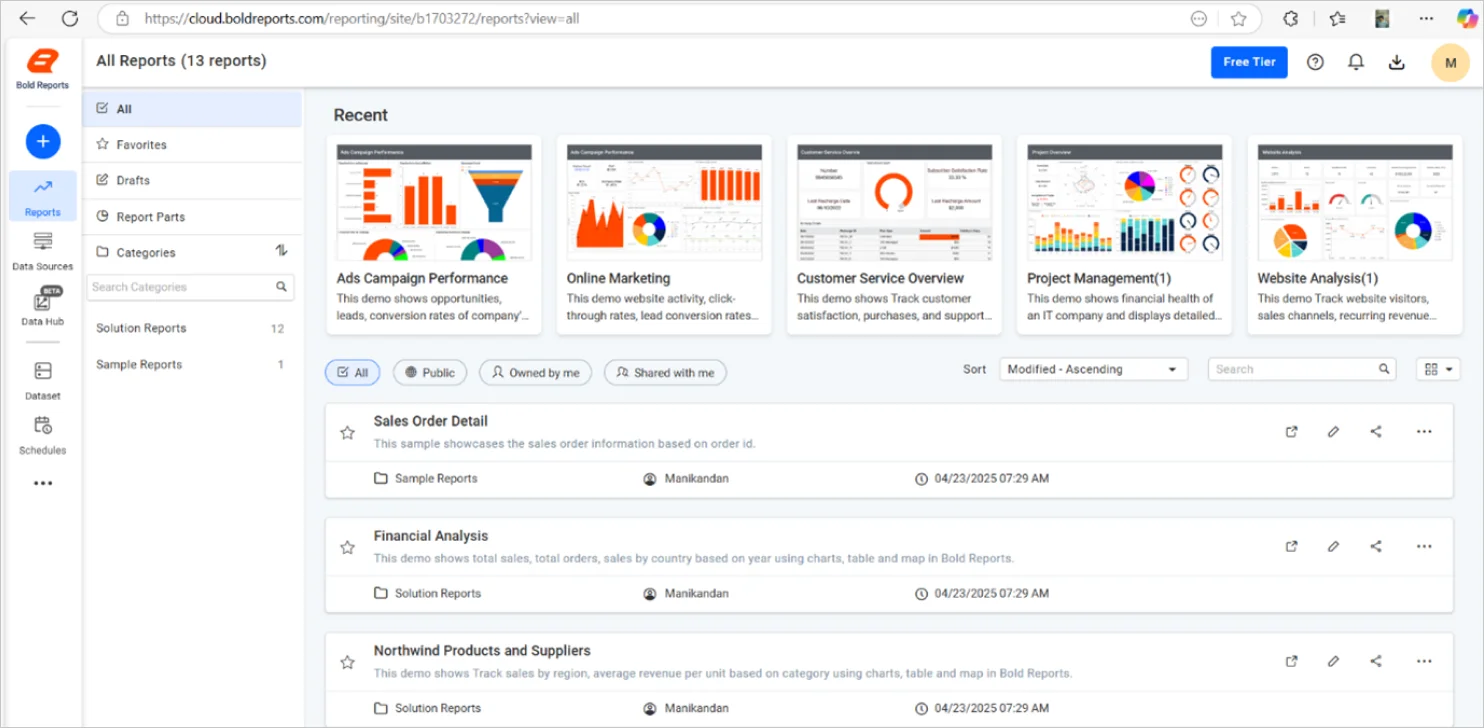The height and width of the screenshot is (728, 1484).
Task: Go to the Schedules section
Action: pyautogui.click(x=42, y=434)
